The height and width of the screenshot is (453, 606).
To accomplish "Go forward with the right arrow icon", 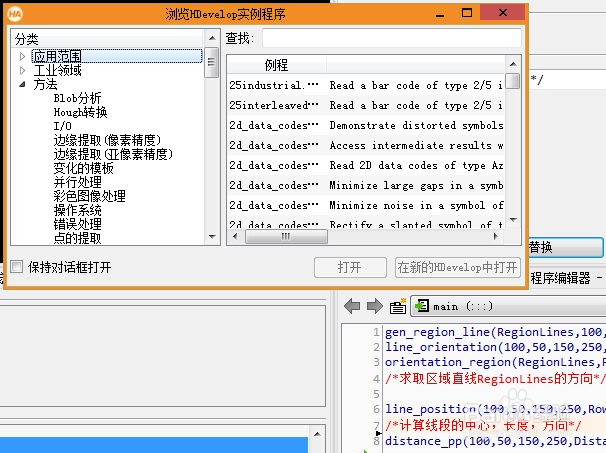I will click(x=374, y=306).
